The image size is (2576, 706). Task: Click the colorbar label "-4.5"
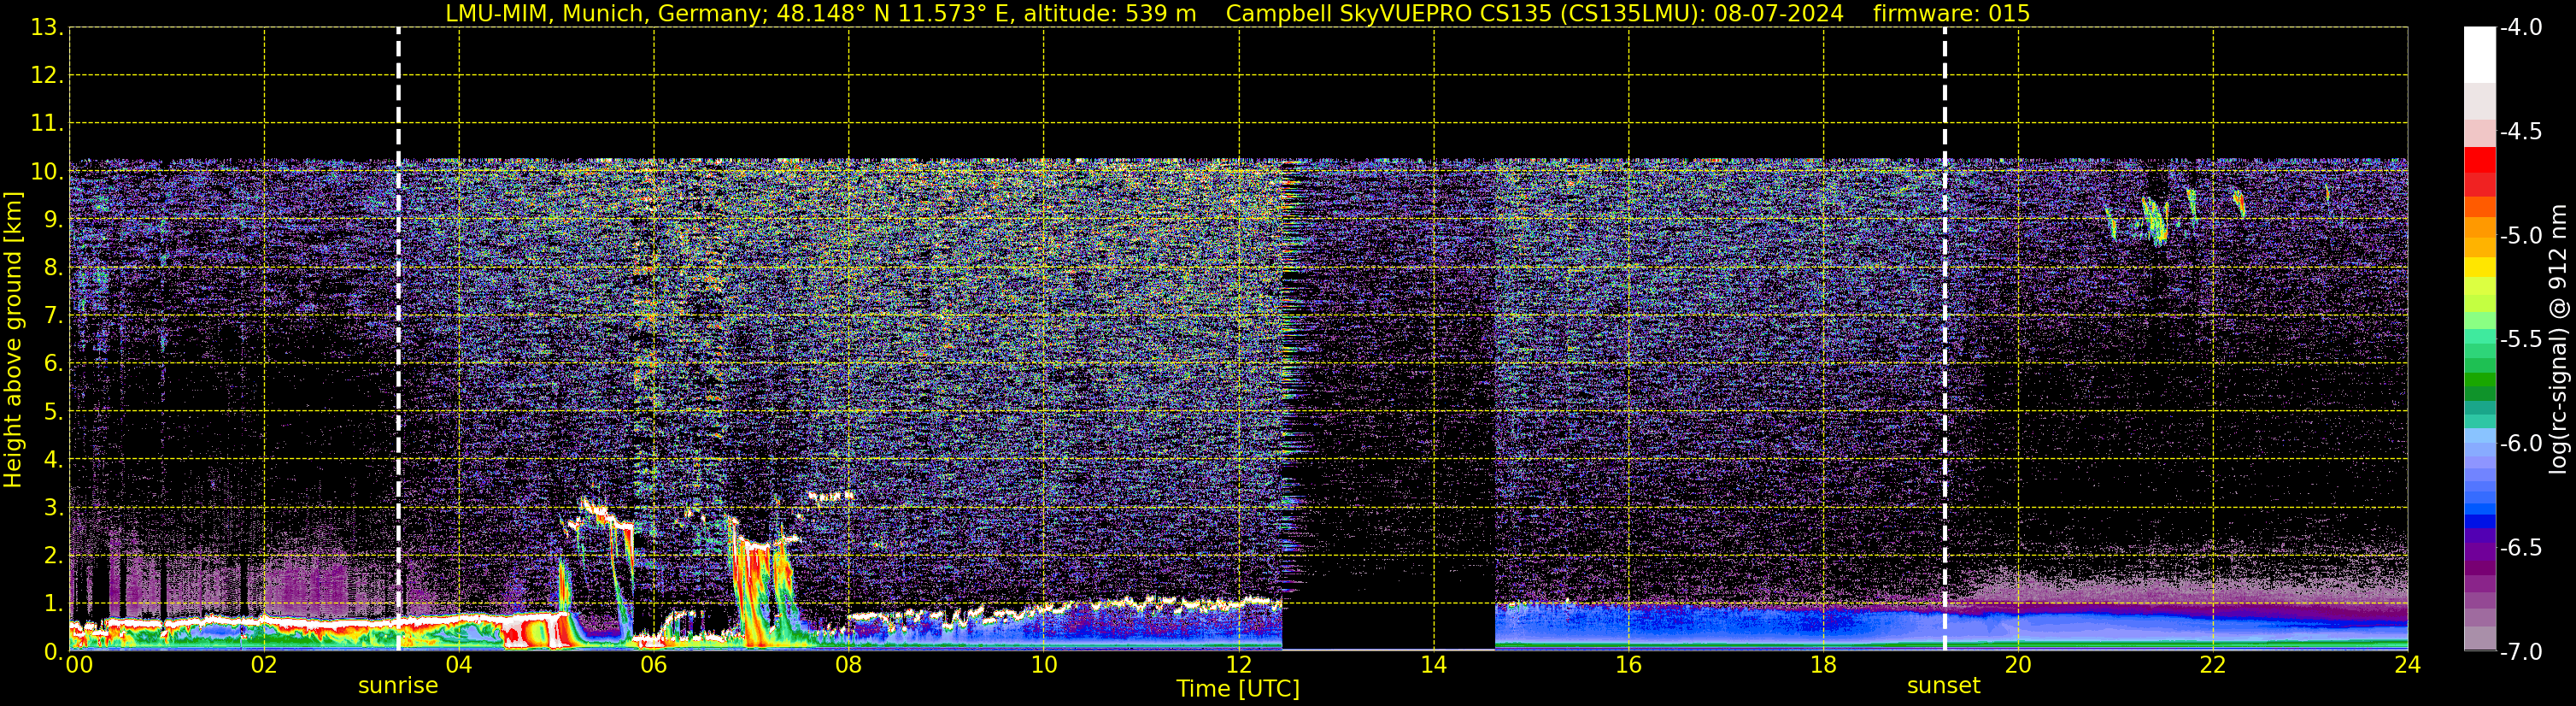pos(2520,131)
